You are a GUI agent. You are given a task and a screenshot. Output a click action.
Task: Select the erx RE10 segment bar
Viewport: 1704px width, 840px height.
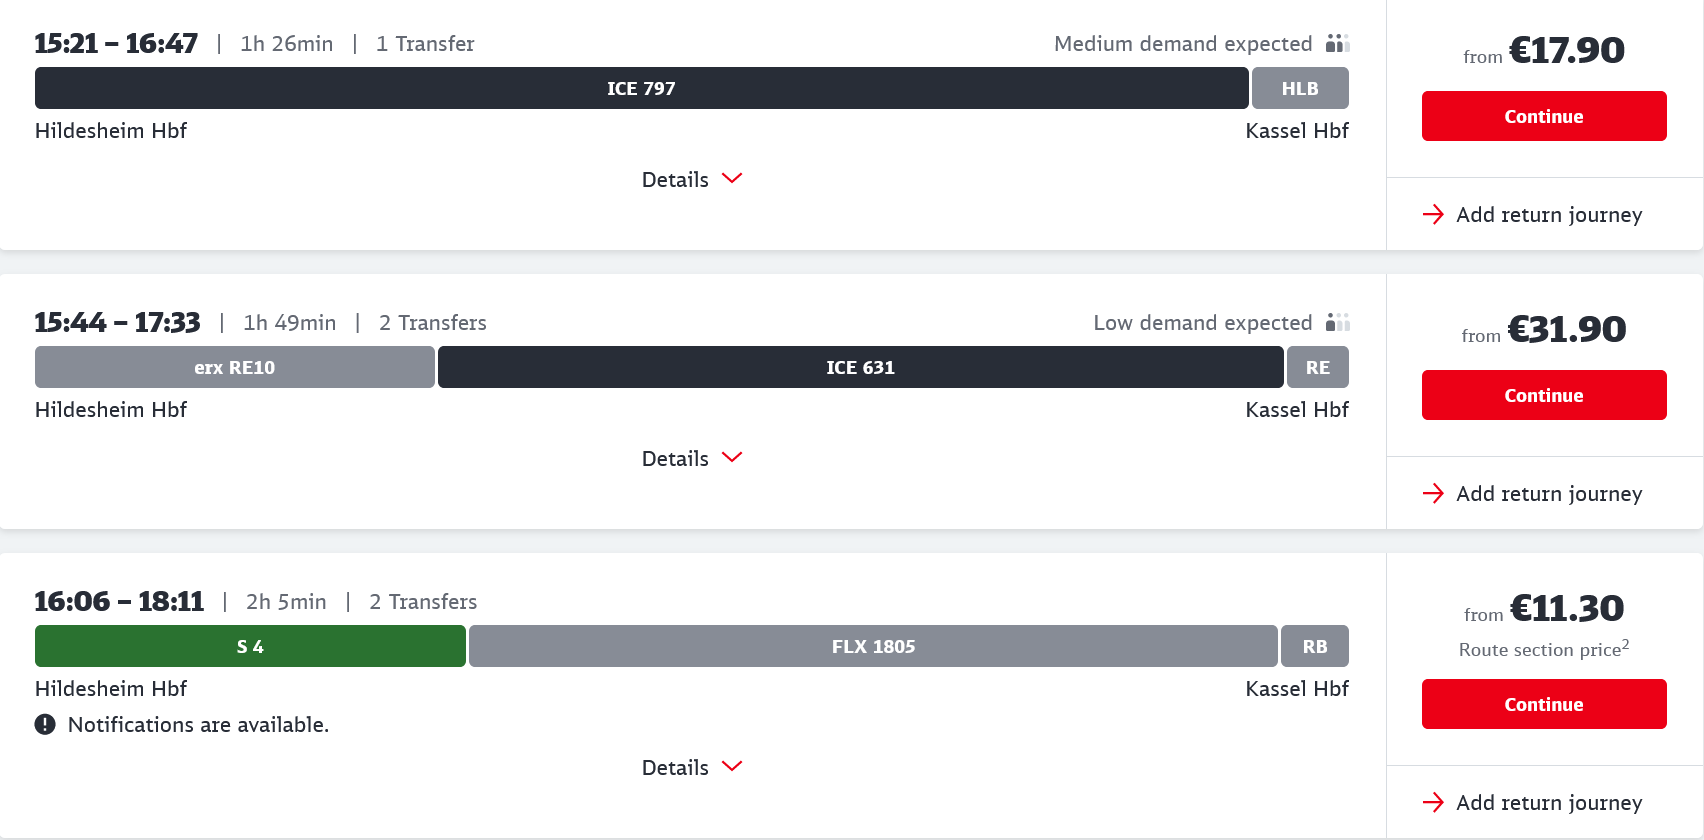point(234,367)
